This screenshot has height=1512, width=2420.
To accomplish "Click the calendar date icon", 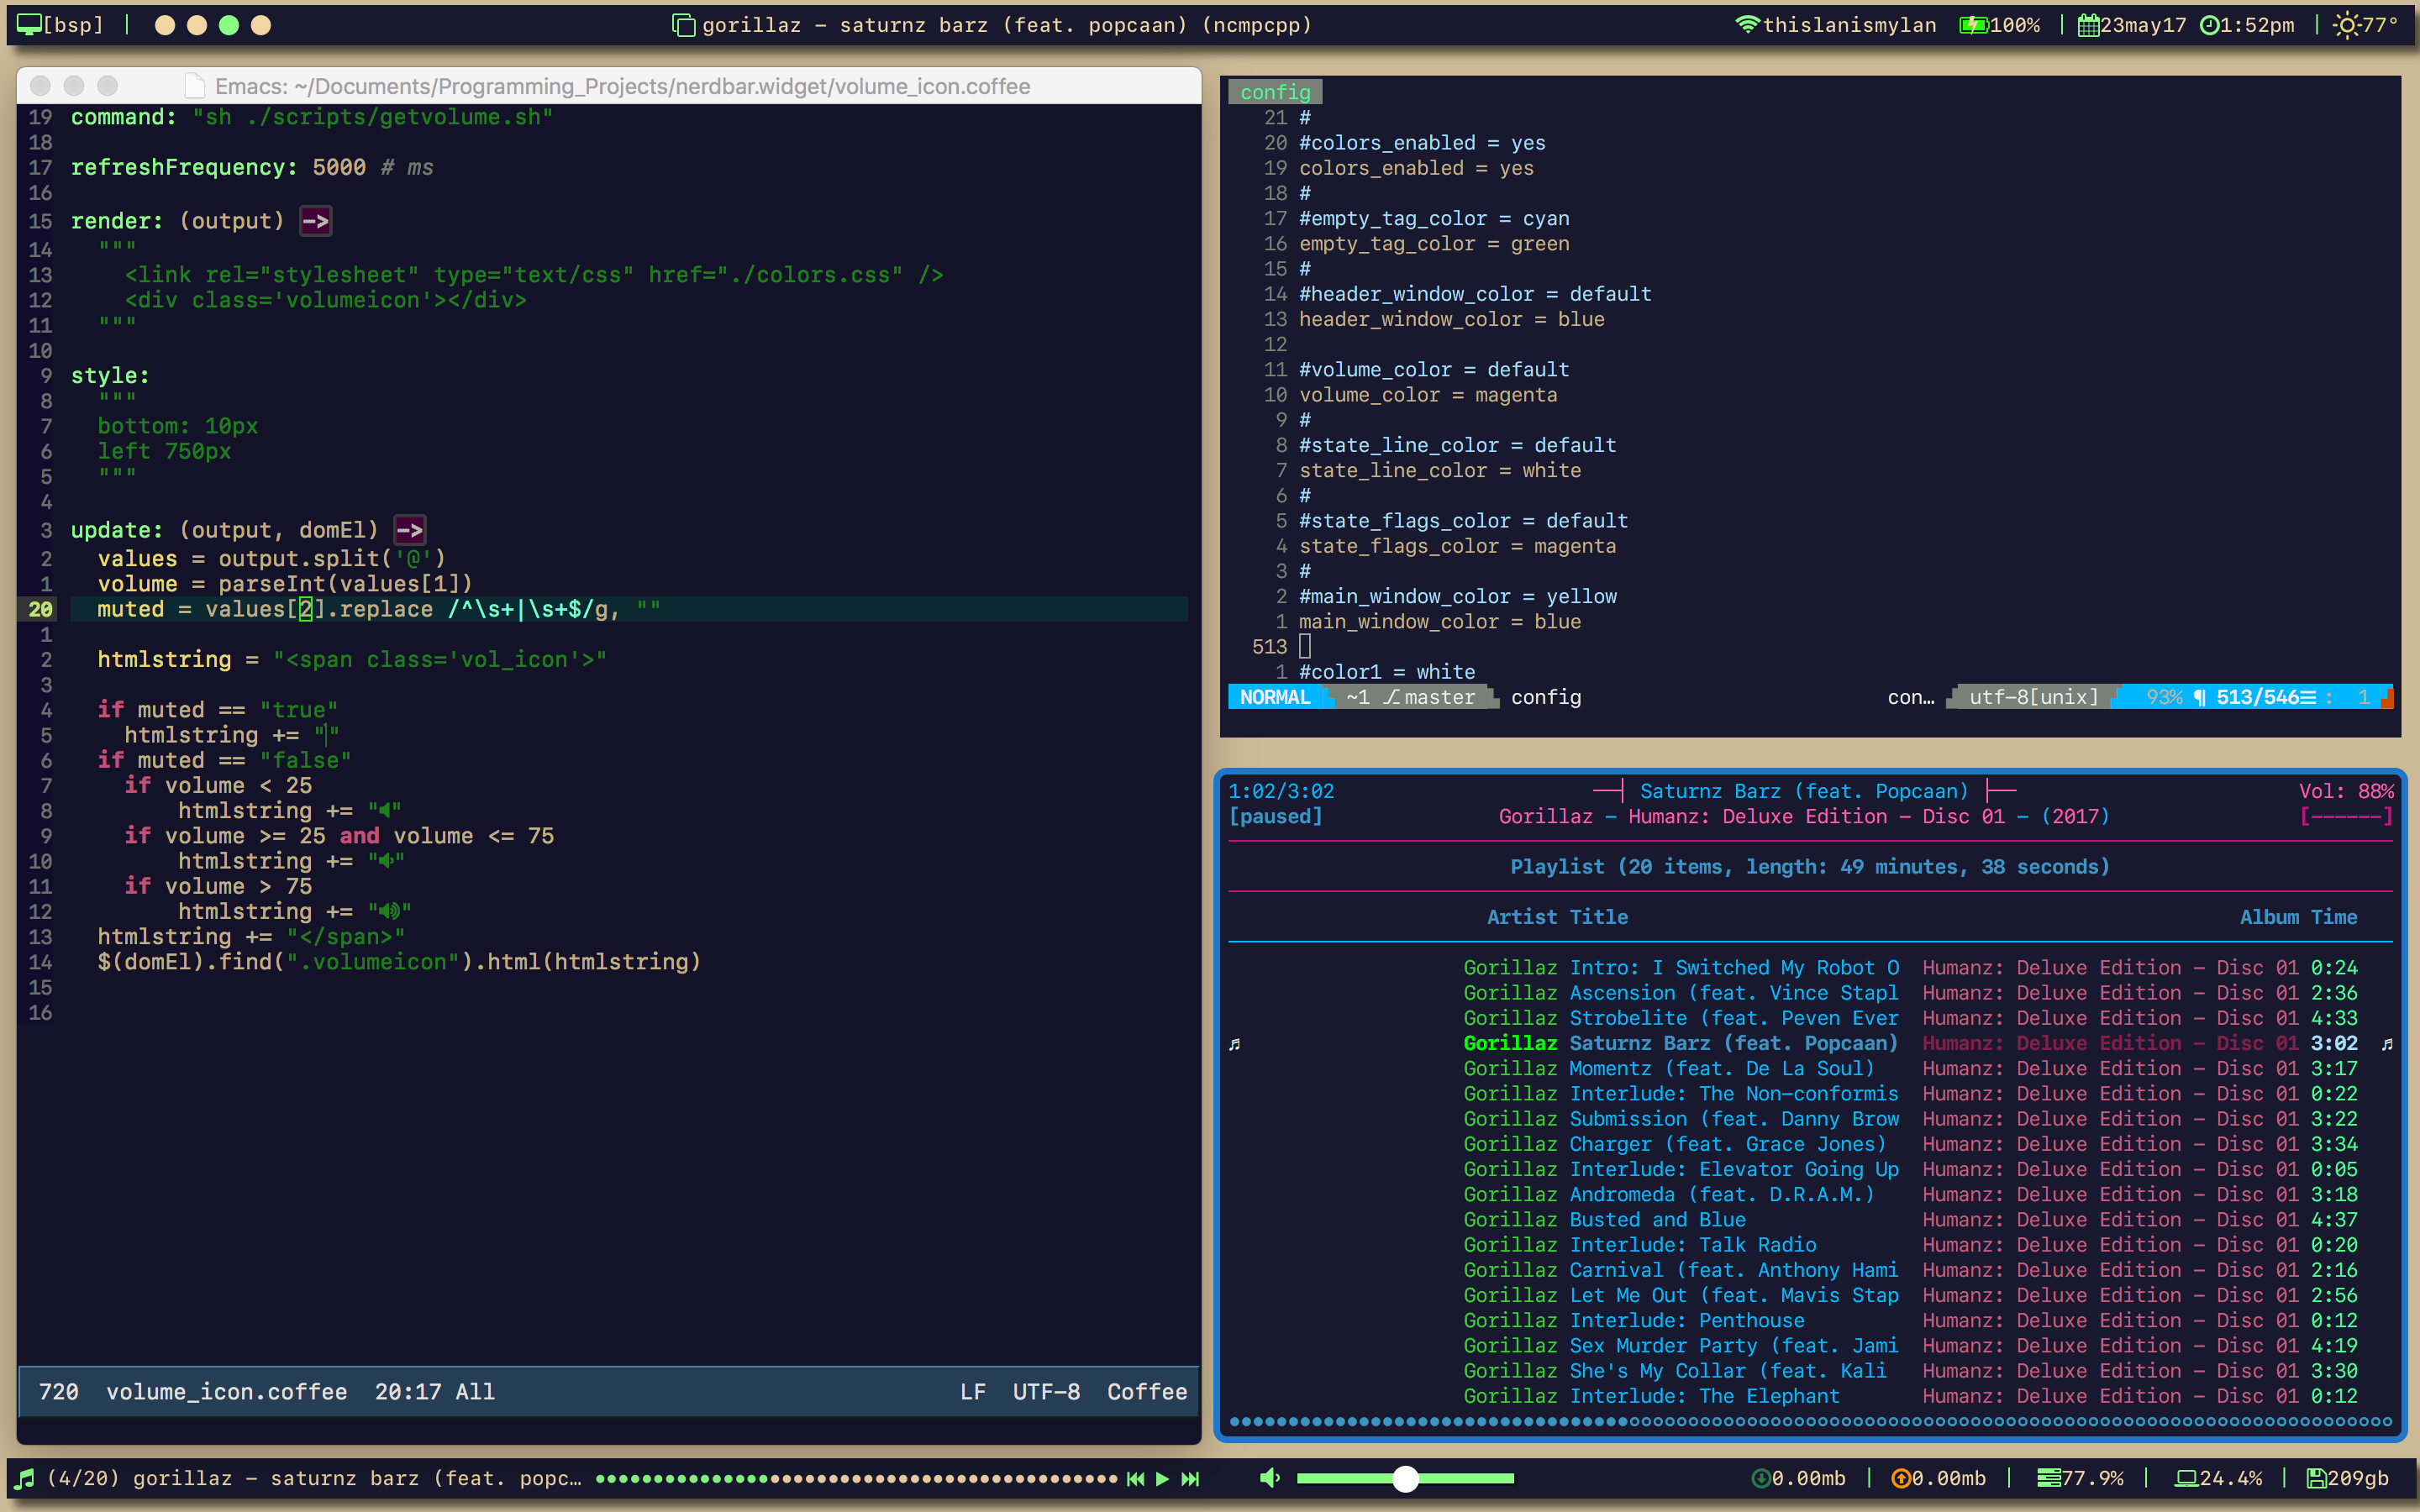I will point(2088,25).
